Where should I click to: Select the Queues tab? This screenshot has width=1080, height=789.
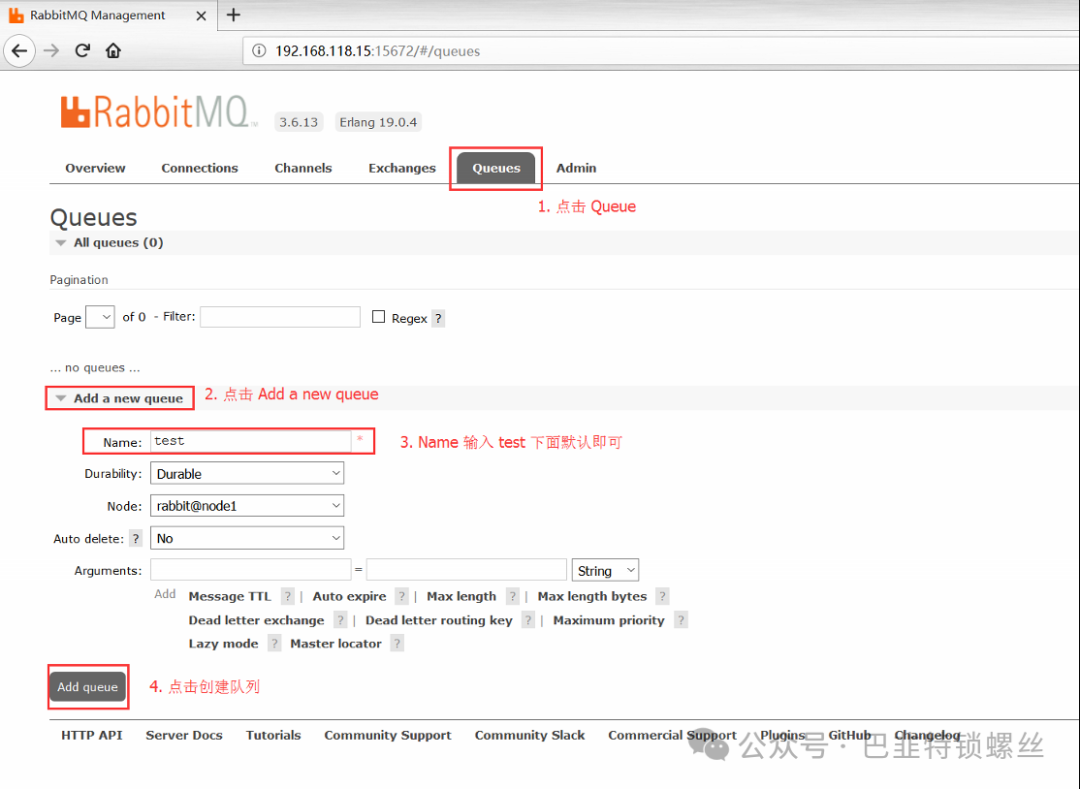(x=496, y=168)
